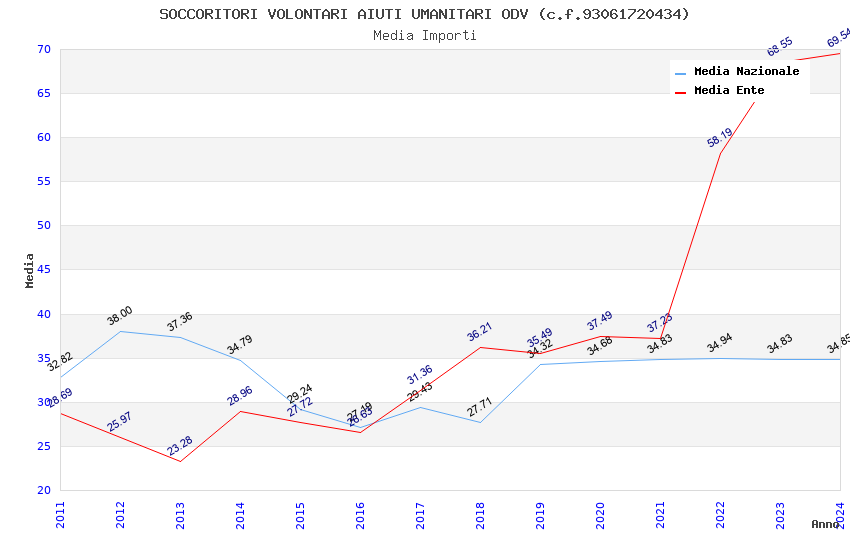Image resolution: width=850 pixels, height=550 pixels.
Task: Click the 36.21 data label for 2018
Action: pos(479,332)
